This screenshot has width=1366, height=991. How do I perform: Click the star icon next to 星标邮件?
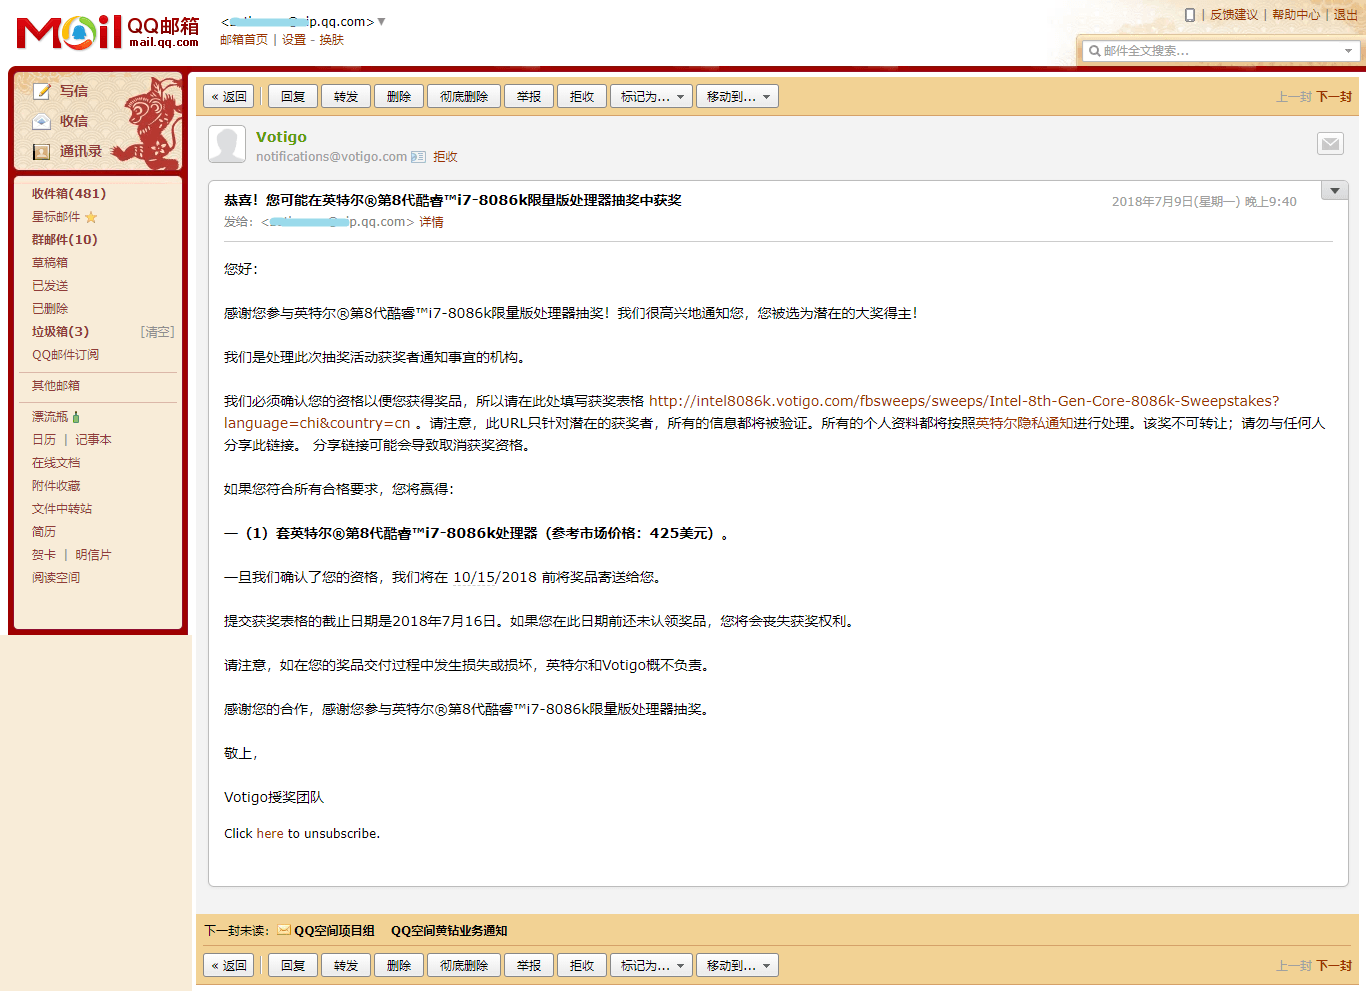coord(91,217)
